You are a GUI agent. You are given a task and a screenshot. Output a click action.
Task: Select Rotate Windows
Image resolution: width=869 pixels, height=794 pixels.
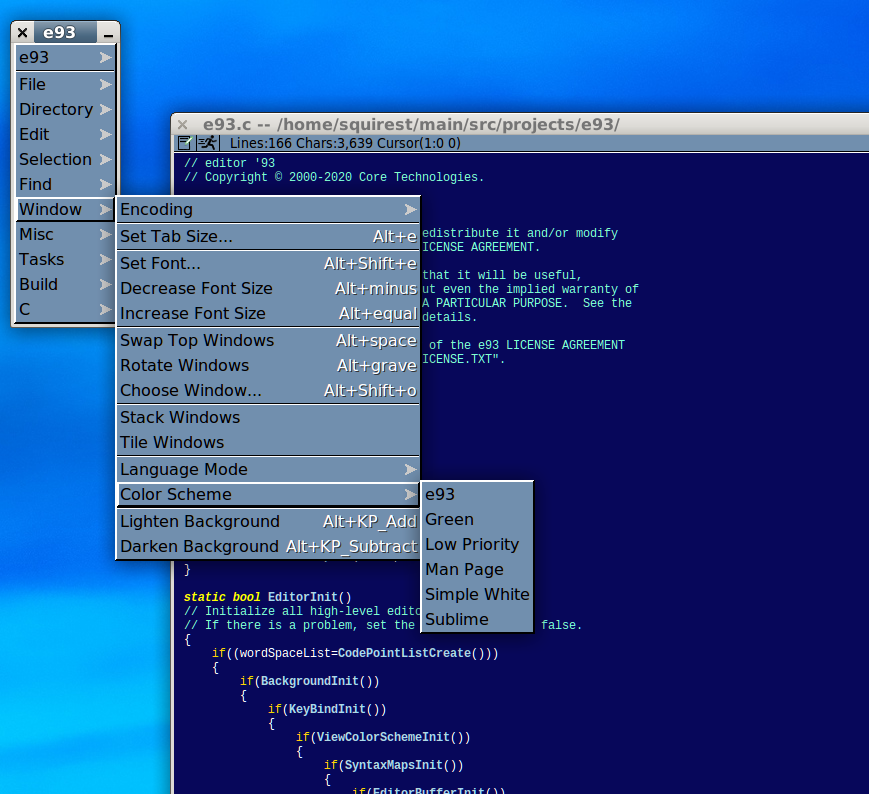click(268, 365)
